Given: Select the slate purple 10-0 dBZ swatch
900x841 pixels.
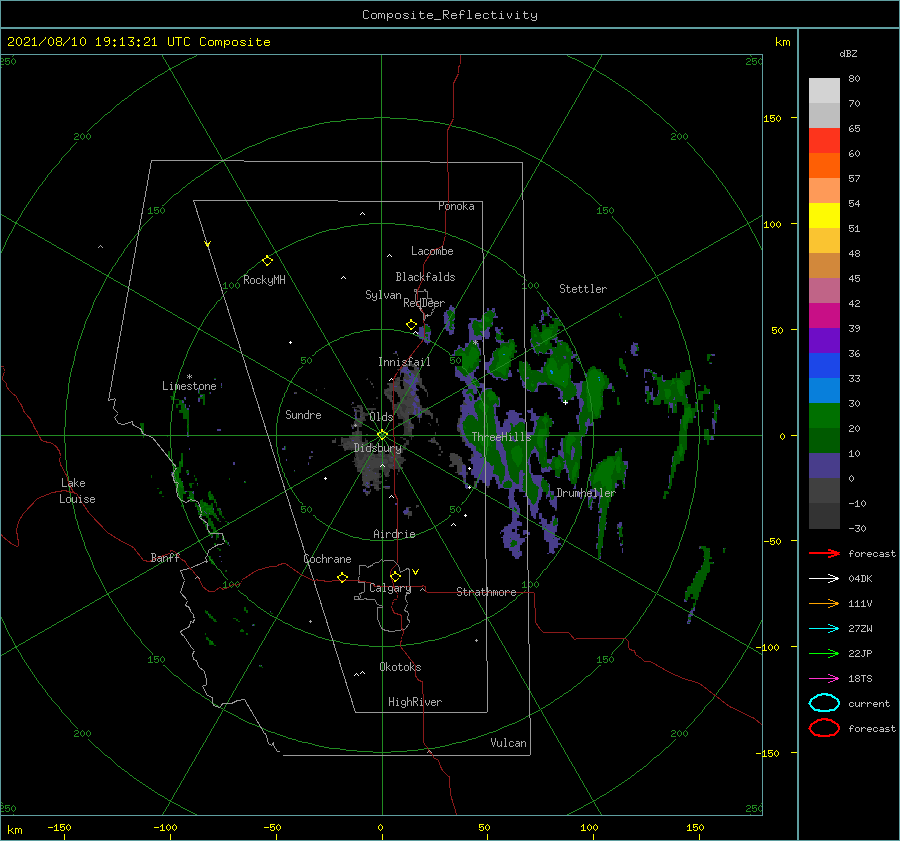Looking at the screenshot, I should point(824,466).
